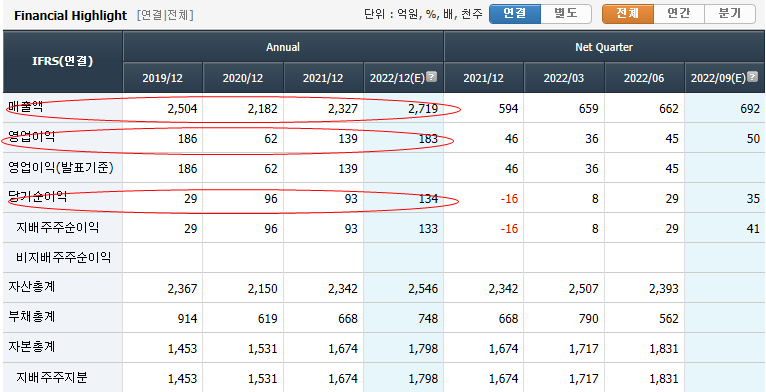Screen dimensions: 766x392
Task: Click the Net Quarter group header
Action: tap(604, 47)
